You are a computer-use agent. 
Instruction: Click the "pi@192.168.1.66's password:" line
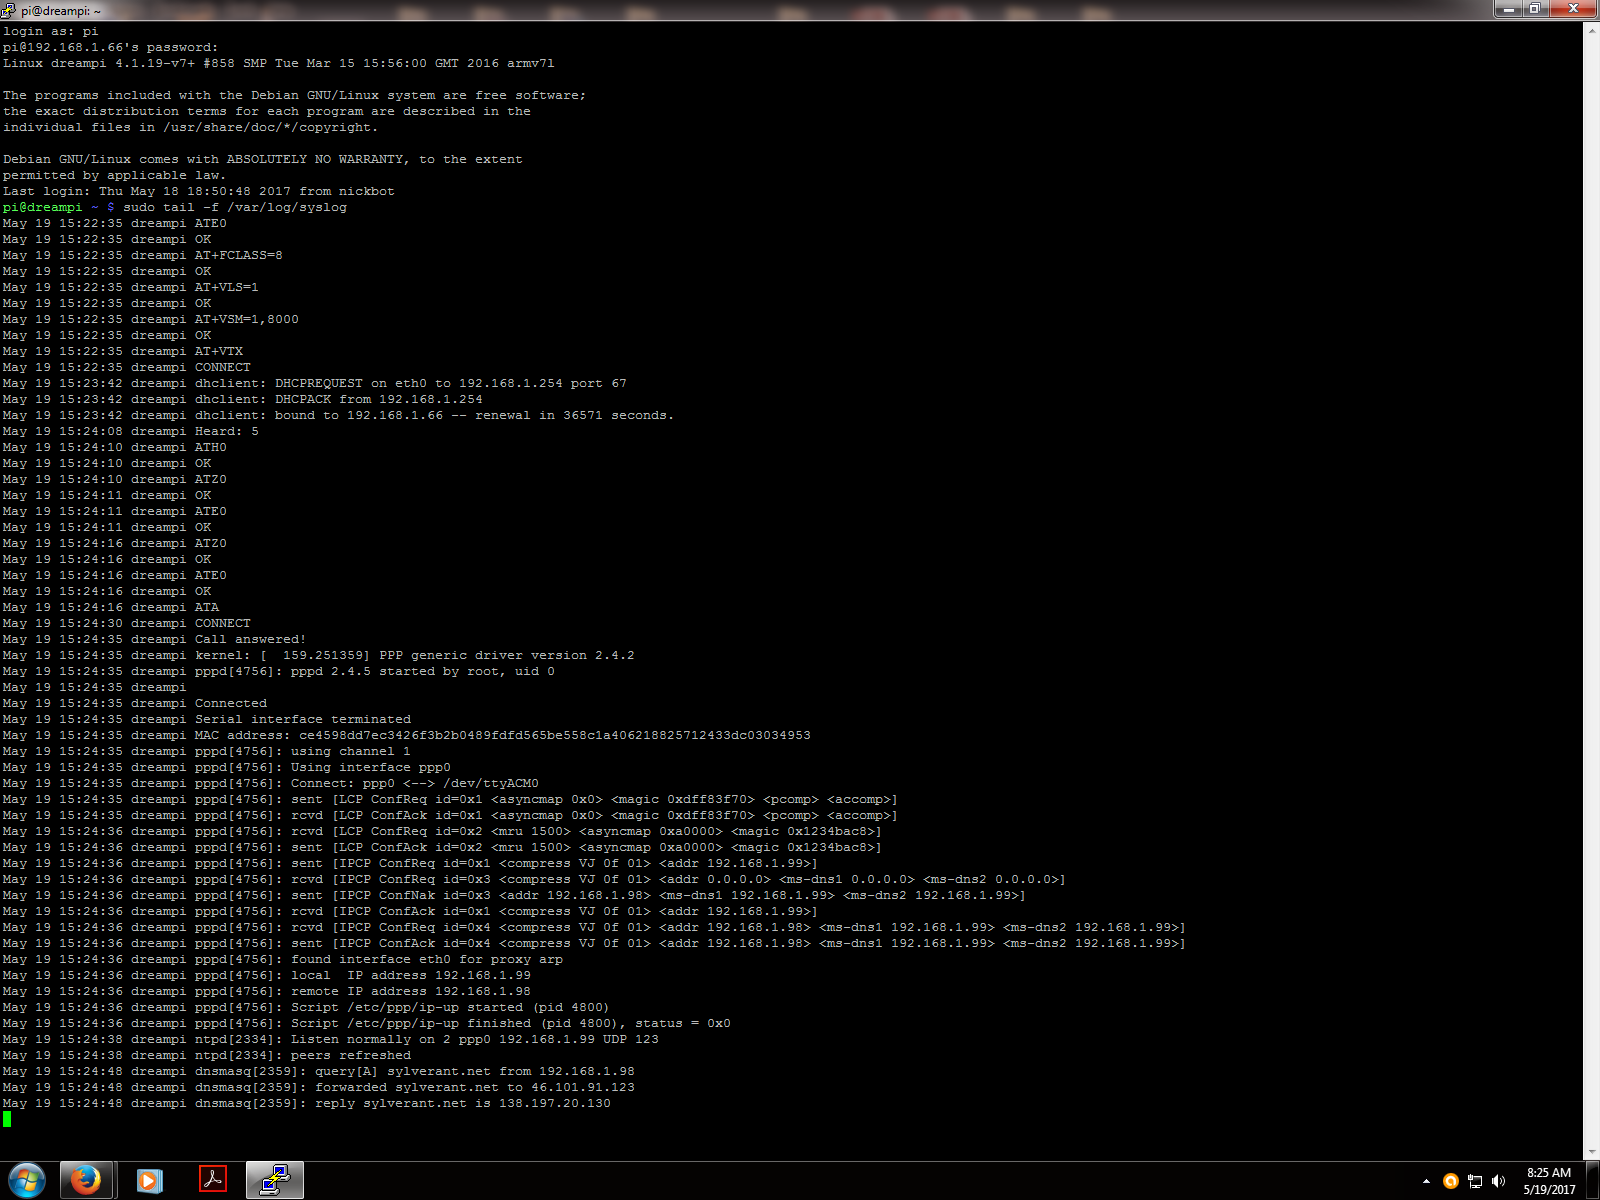tap(110, 47)
